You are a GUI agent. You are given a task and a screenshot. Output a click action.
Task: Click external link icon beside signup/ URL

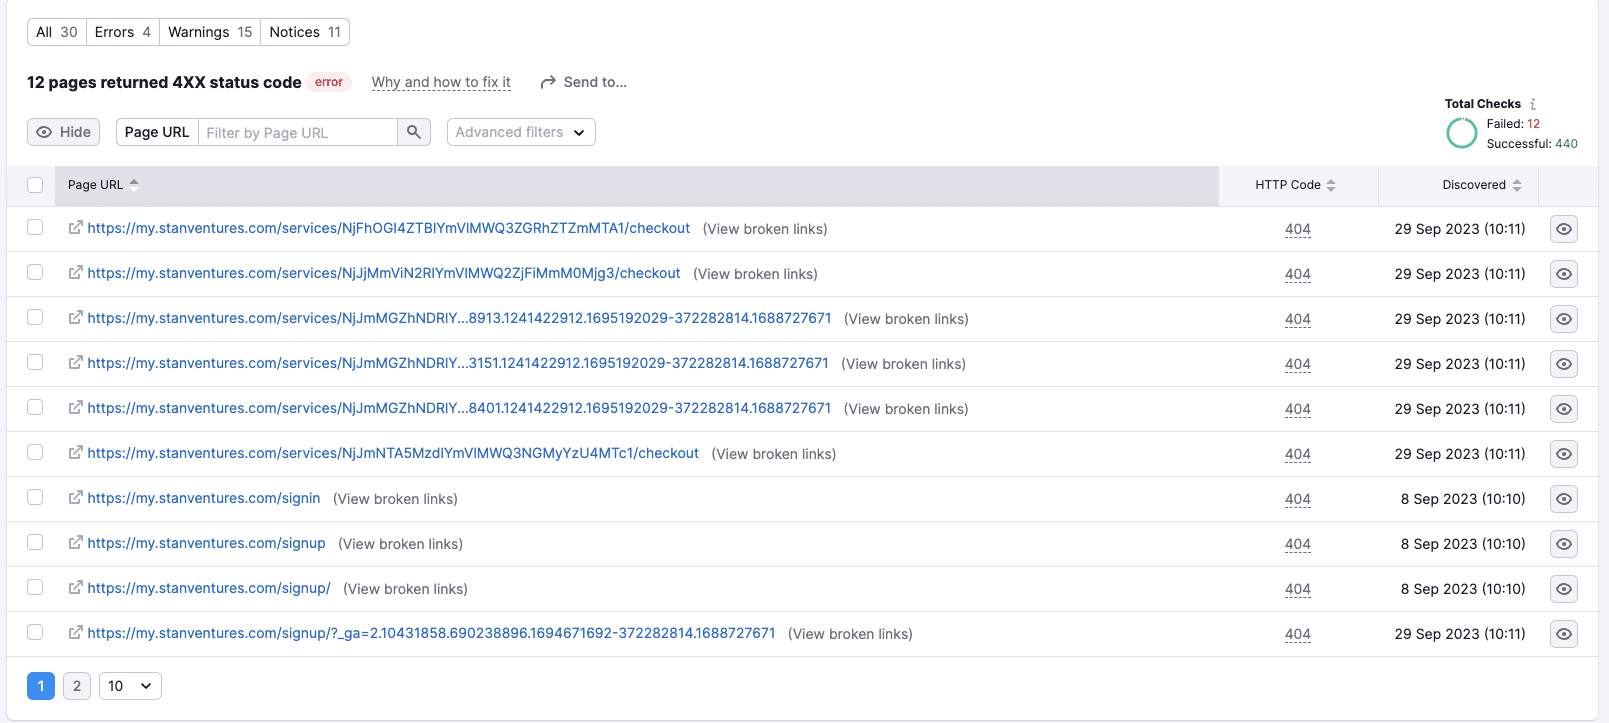(x=75, y=588)
